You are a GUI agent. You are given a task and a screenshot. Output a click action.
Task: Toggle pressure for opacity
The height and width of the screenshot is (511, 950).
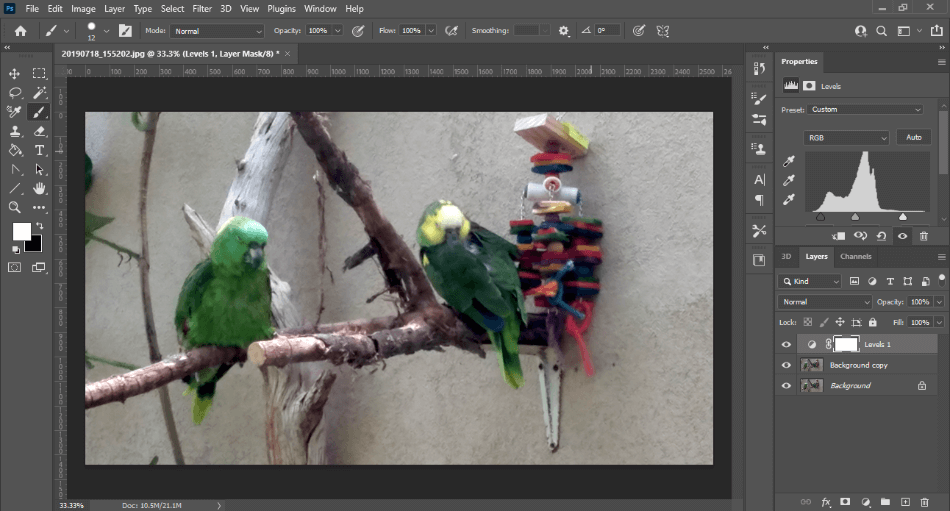tap(358, 31)
